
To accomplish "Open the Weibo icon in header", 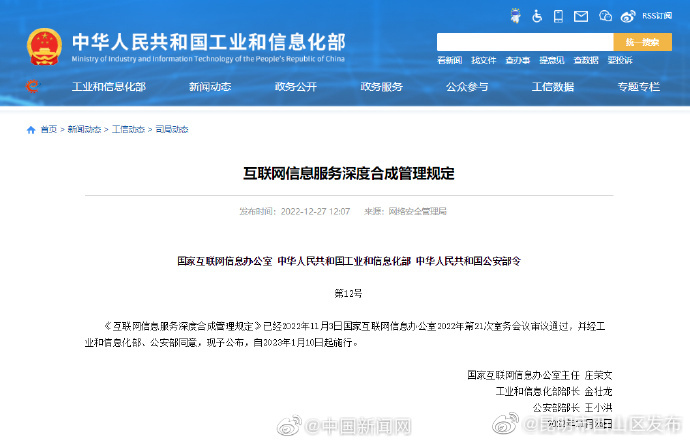I will [628, 16].
